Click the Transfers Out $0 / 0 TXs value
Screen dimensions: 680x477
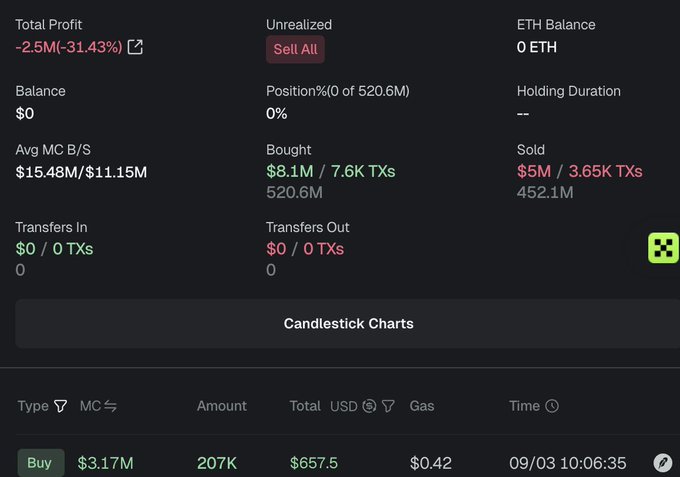pyautogui.click(x=305, y=249)
